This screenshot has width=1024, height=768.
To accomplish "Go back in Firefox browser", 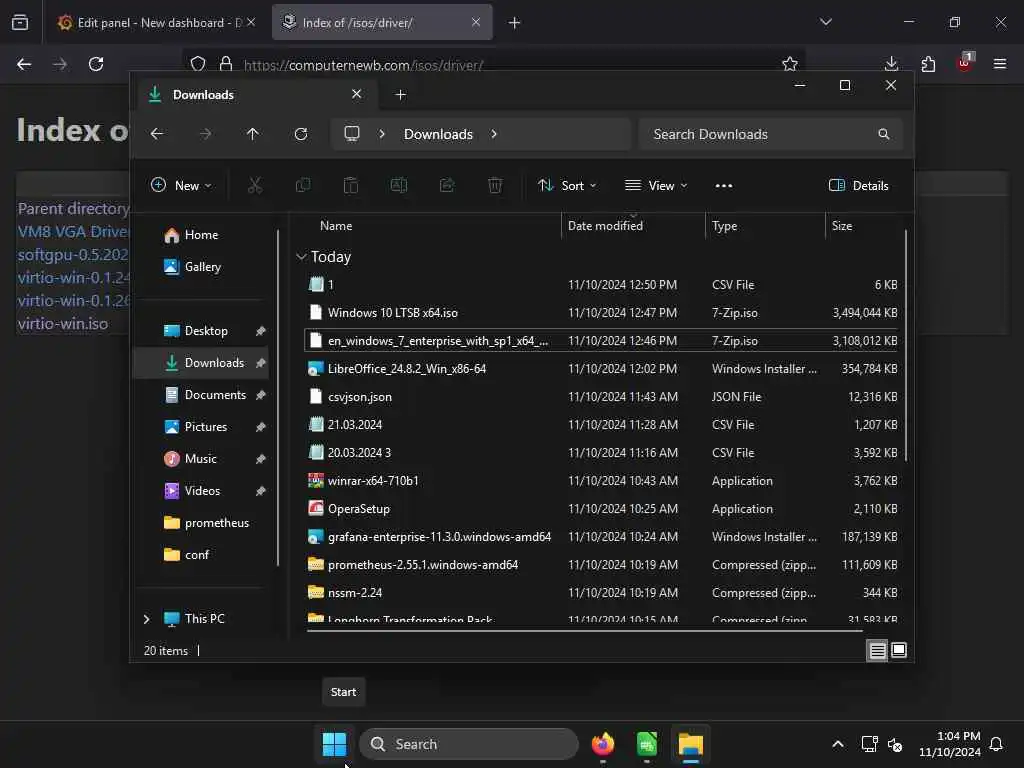I will pos(24,64).
